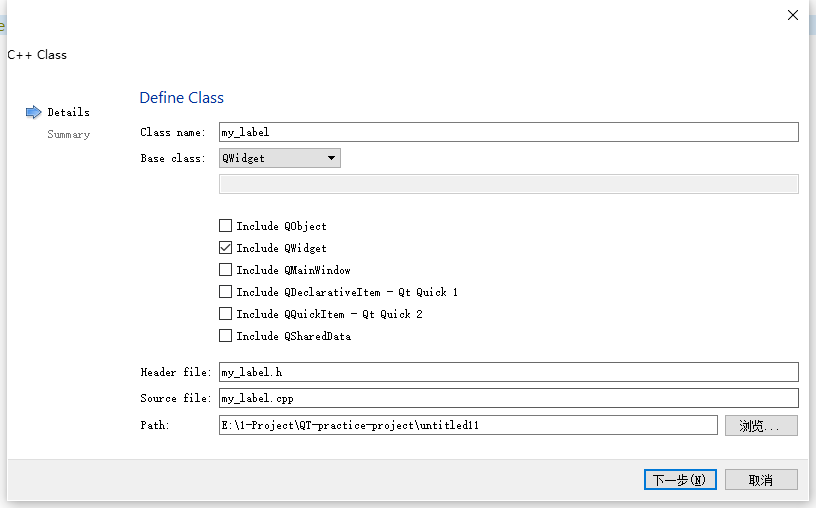
Task: Select the Details wizard step
Action: tap(68, 112)
